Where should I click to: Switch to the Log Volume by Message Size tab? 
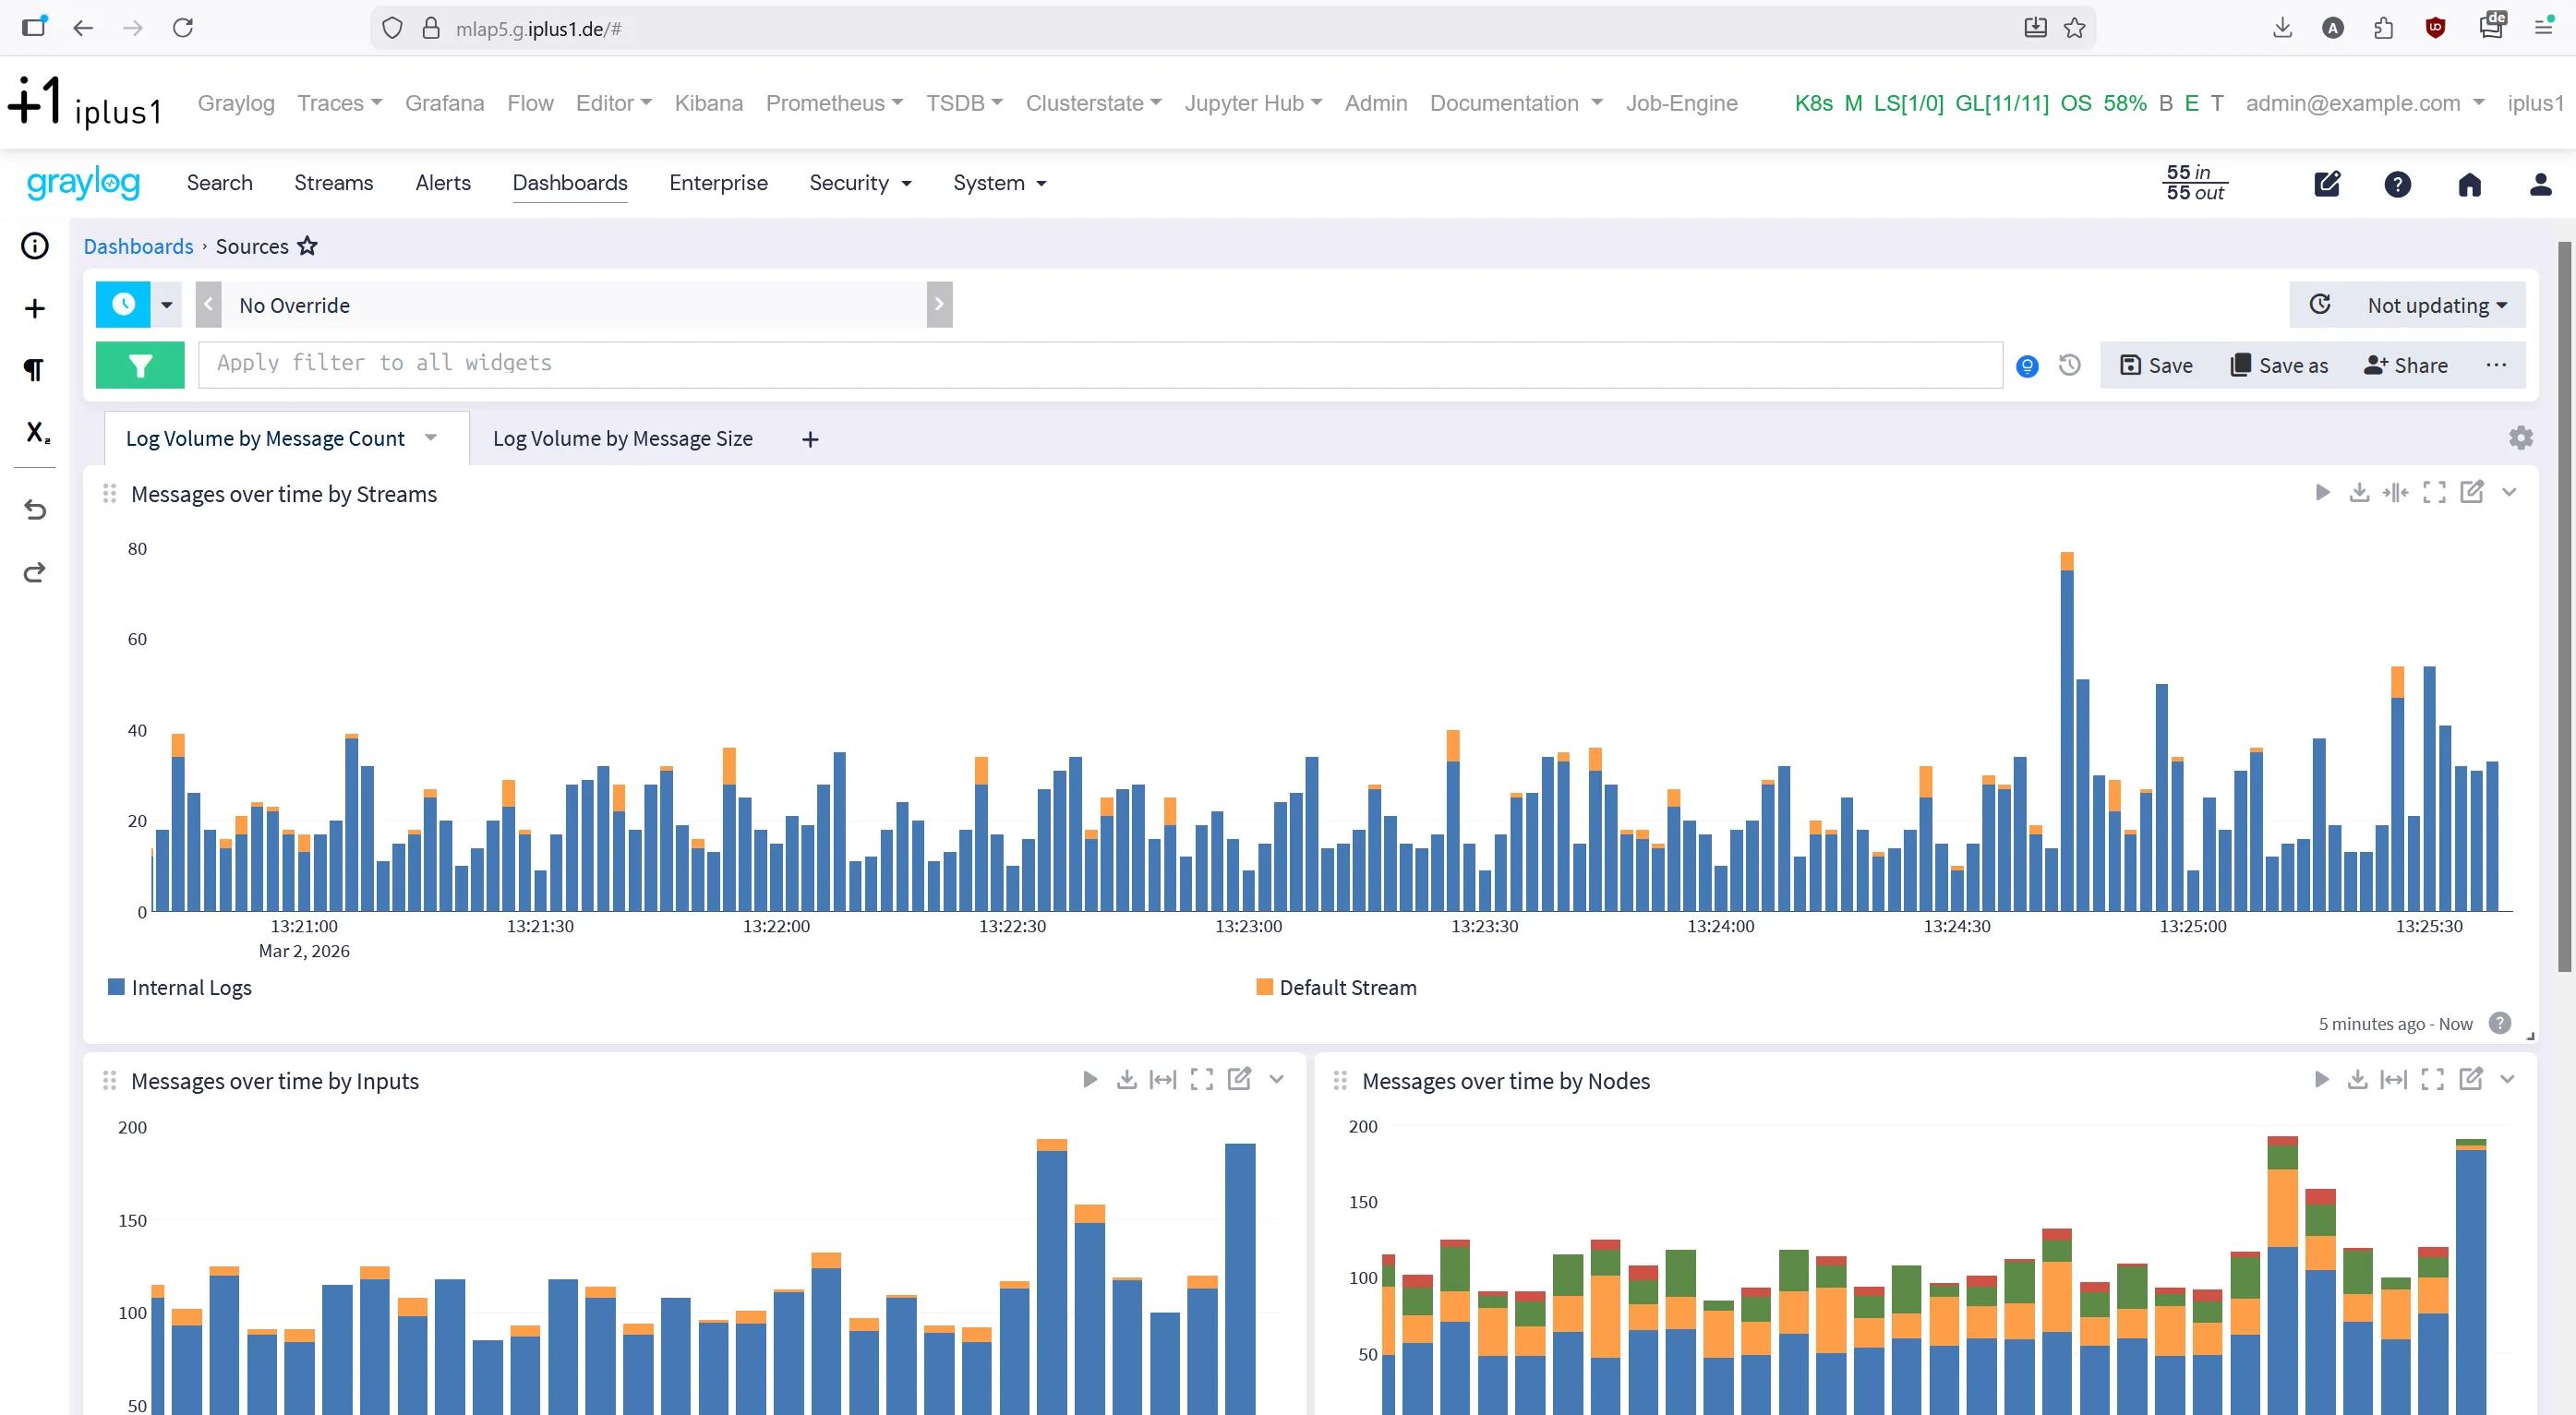[x=622, y=438]
